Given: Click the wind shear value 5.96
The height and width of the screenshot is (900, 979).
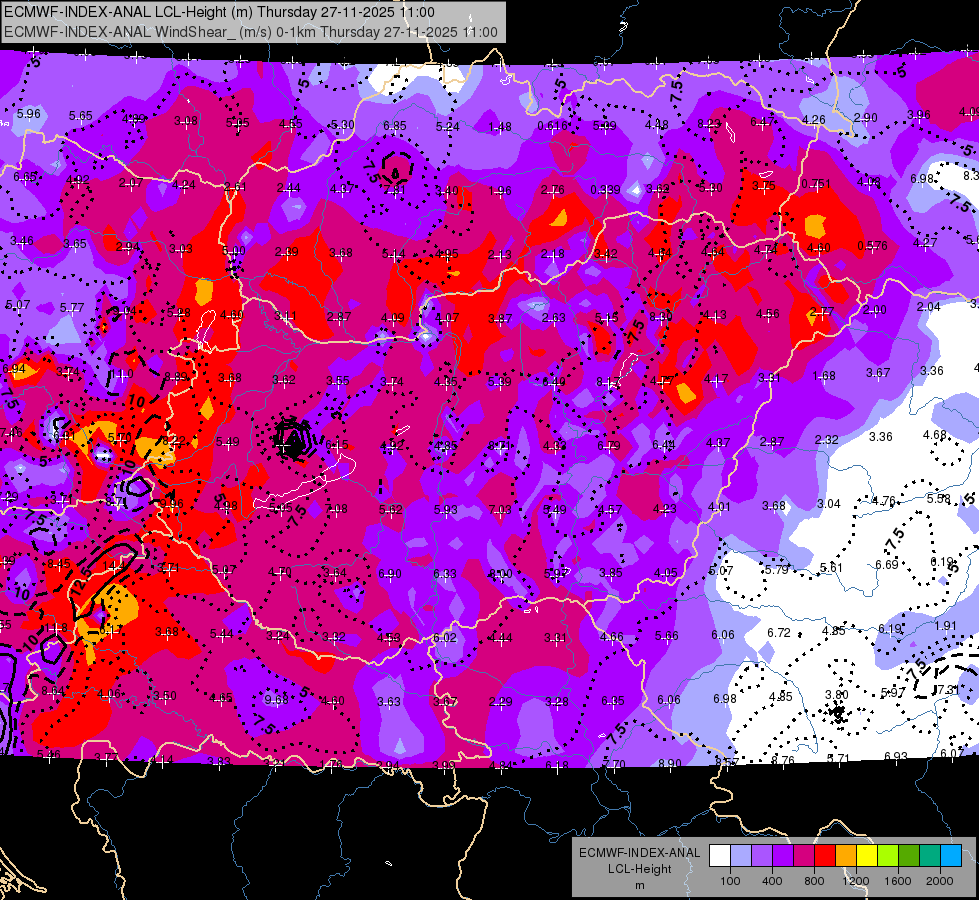Looking at the screenshot, I should click(x=29, y=114).
